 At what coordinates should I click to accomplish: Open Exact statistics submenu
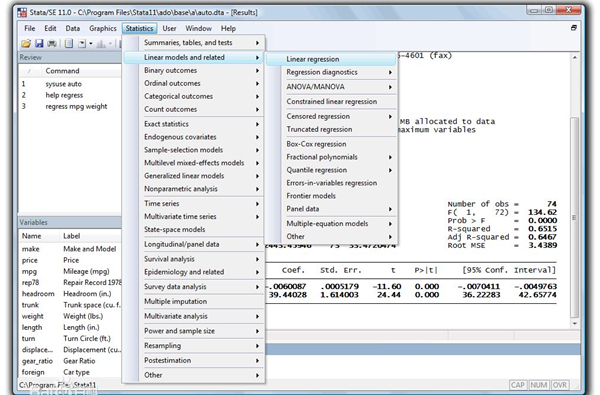(x=193, y=124)
